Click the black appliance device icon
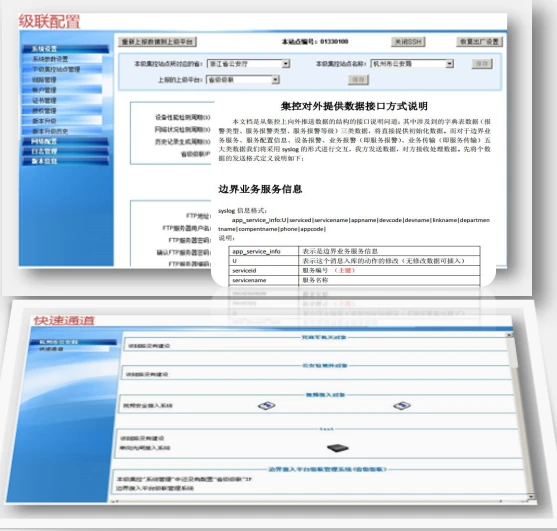This screenshot has width=557, height=531. click(x=337, y=448)
